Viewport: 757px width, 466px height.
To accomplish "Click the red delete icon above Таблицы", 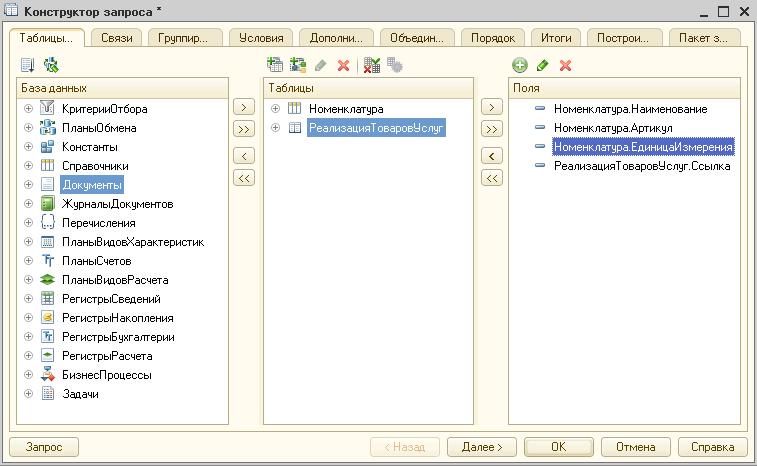I will (x=344, y=65).
